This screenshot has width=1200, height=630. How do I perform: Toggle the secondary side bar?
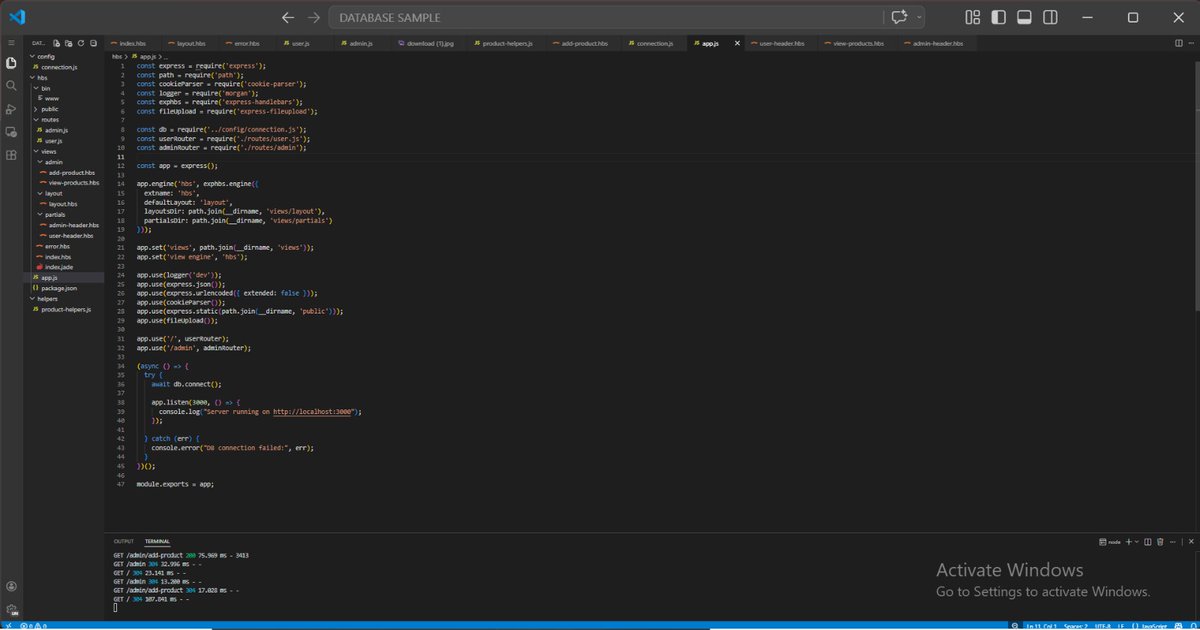pyautogui.click(x=1050, y=17)
